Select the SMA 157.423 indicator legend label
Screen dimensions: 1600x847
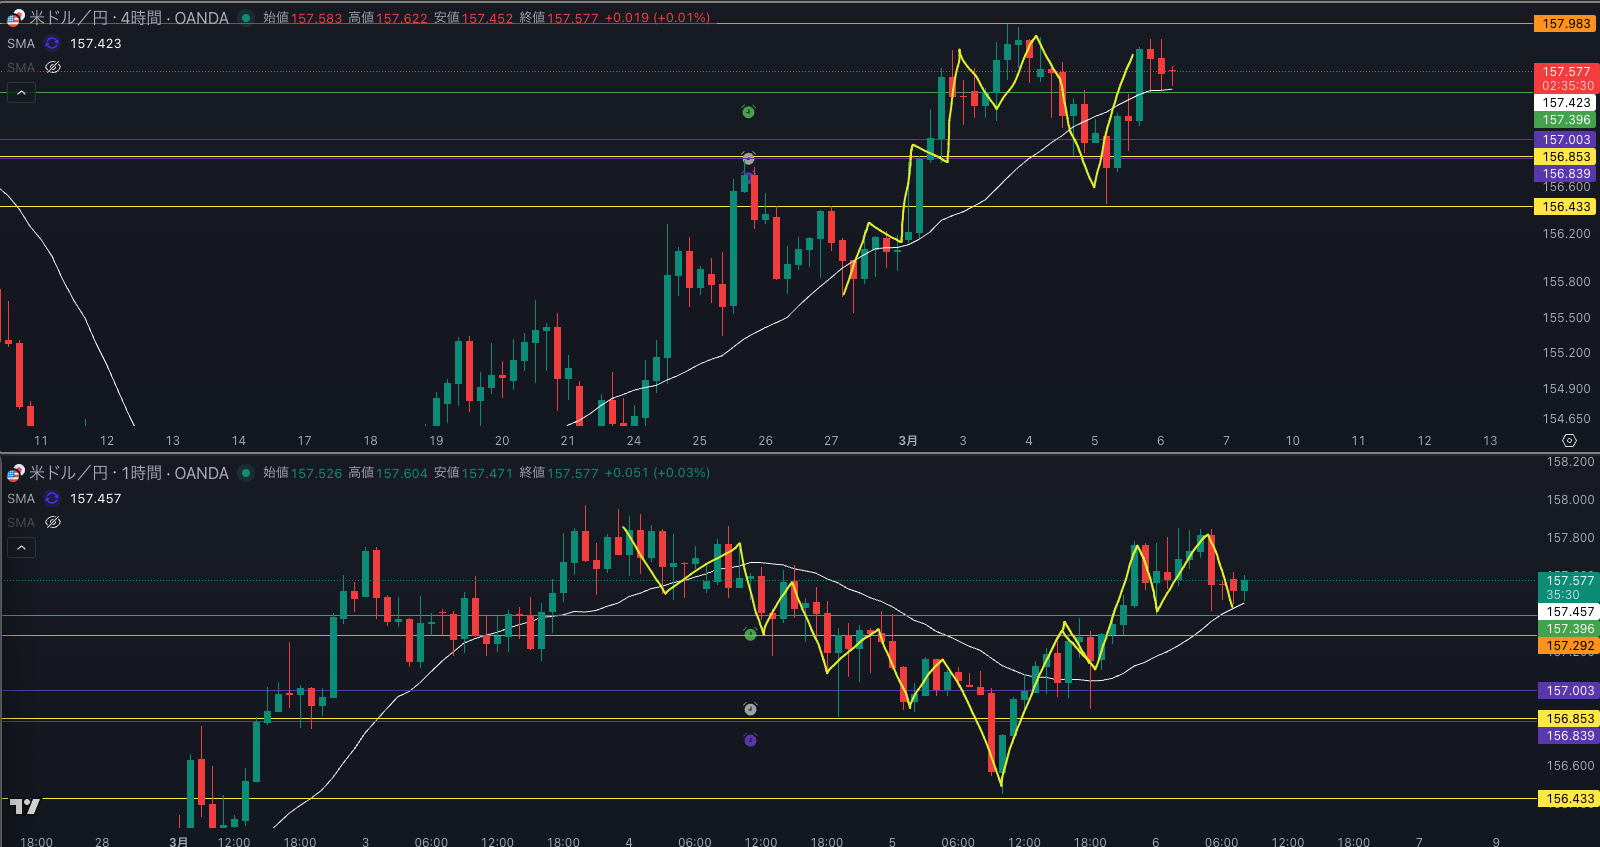coord(21,44)
